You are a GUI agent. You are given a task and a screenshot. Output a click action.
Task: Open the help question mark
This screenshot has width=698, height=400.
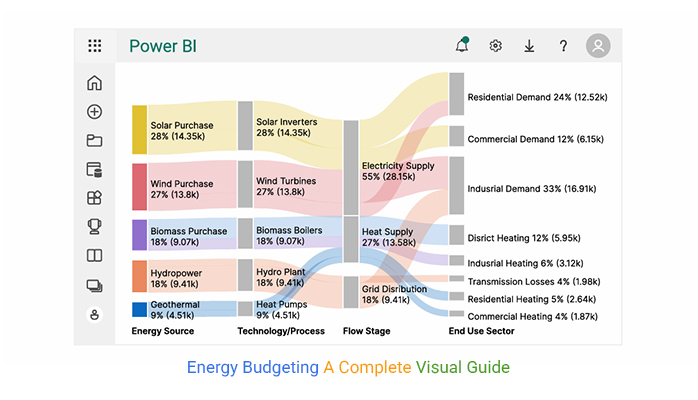[563, 46]
